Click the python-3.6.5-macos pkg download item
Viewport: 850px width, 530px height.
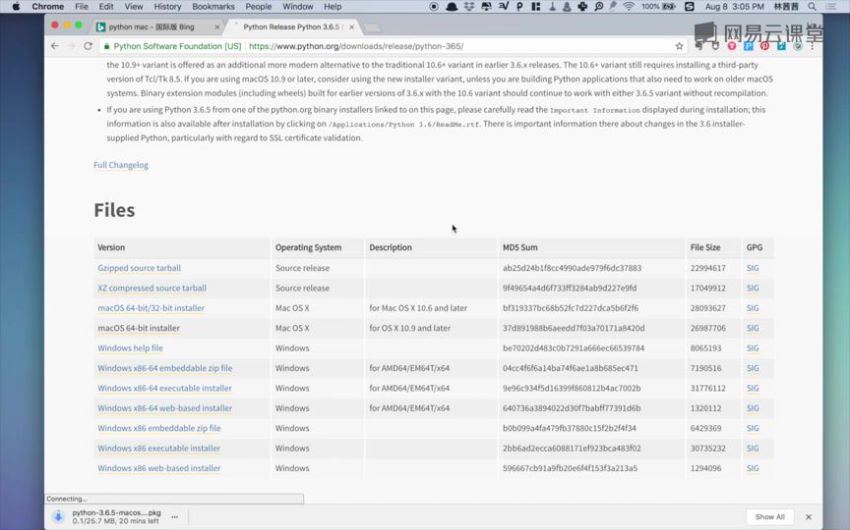pyautogui.click(x=117, y=516)
